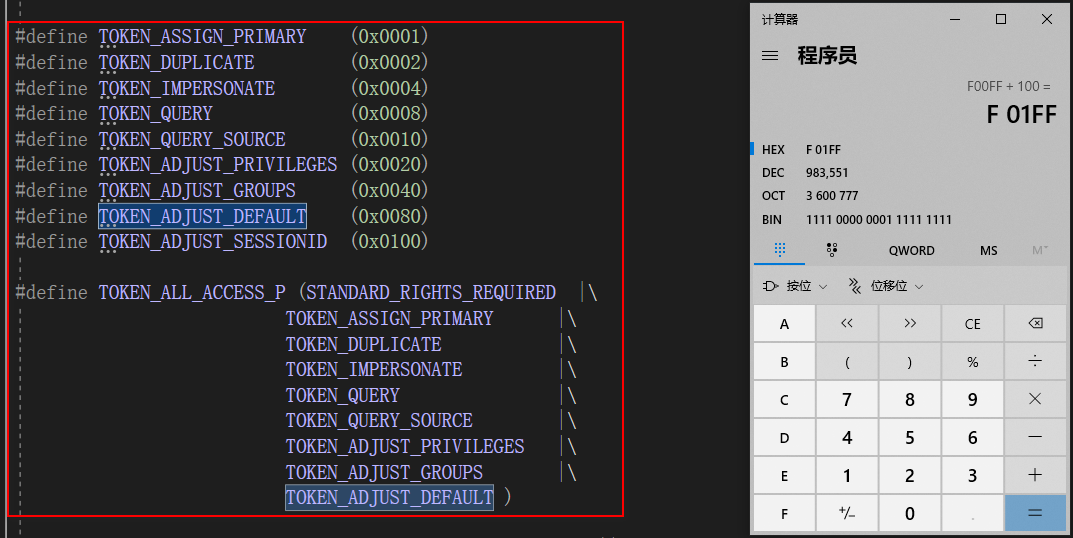1073x538 pixels.
Task: Click STANDARD_RIGHTS_REQUIRED in the macro
Action: (x=430, y=293)
